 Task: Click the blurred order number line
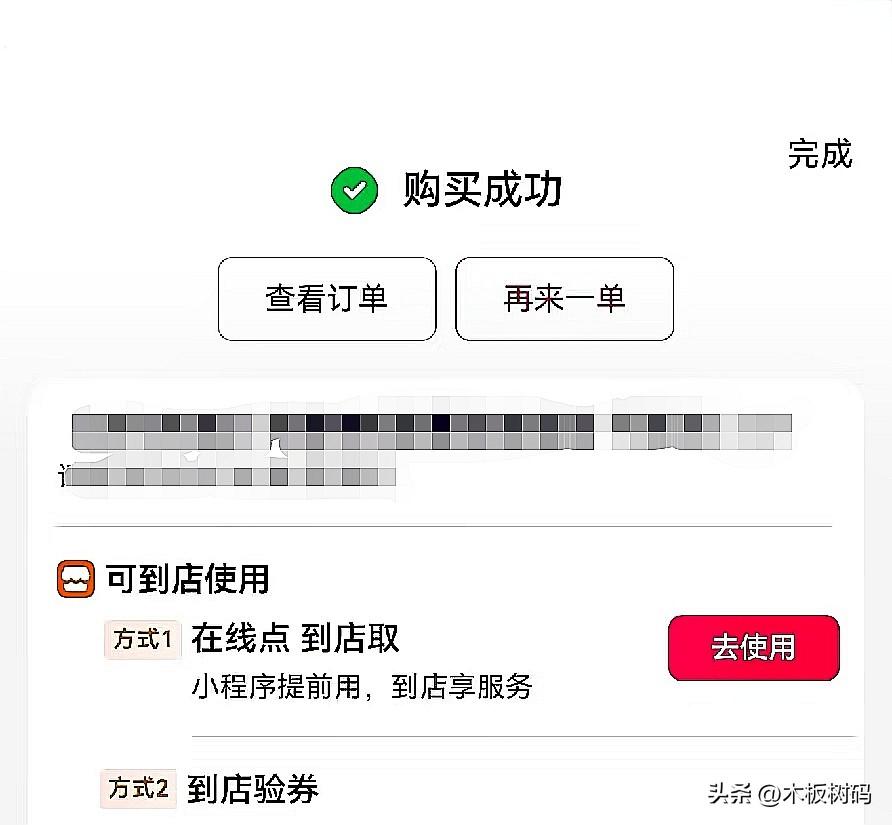point(228,476)
